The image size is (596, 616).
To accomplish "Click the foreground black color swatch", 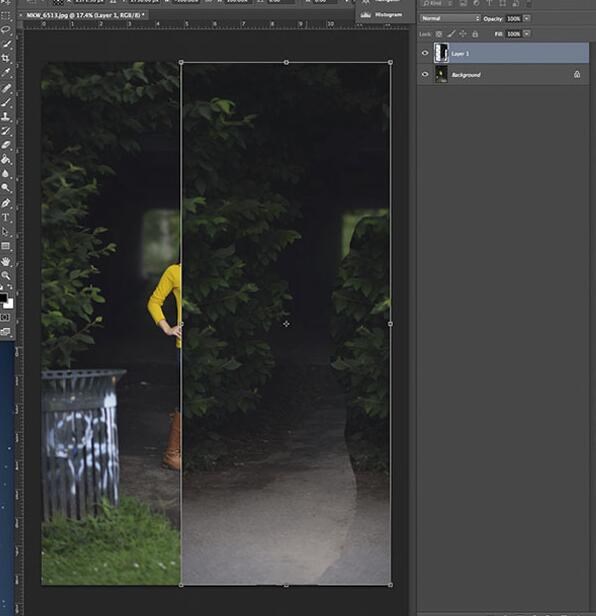I will (3, 298).
